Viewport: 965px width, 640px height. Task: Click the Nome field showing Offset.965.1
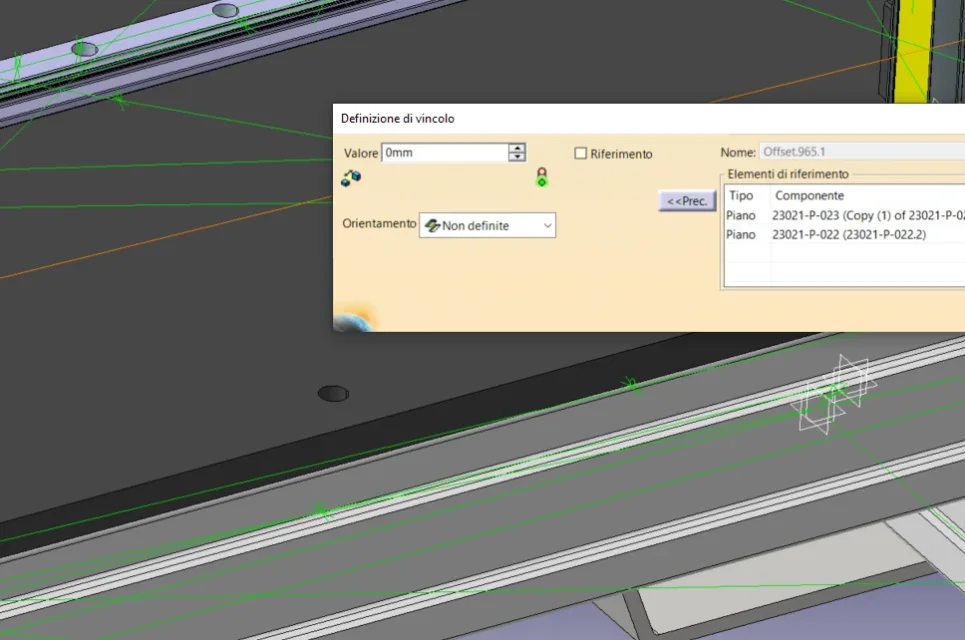(862, 152)
